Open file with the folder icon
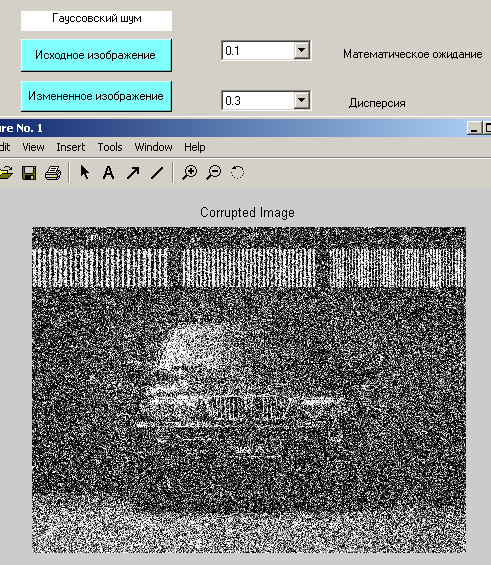Screen dimensions: 491x565 click(6, 173)
